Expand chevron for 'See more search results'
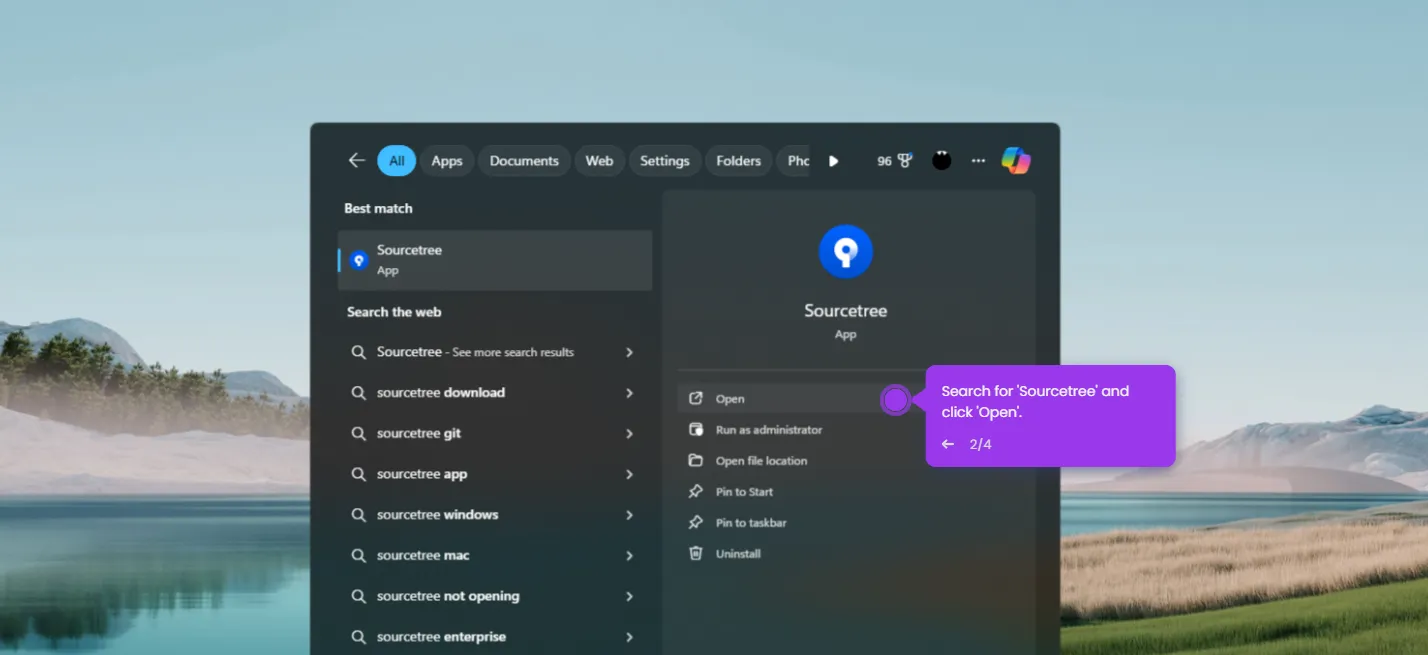Viewport: 1428px width, 655px height. point(629,352)
